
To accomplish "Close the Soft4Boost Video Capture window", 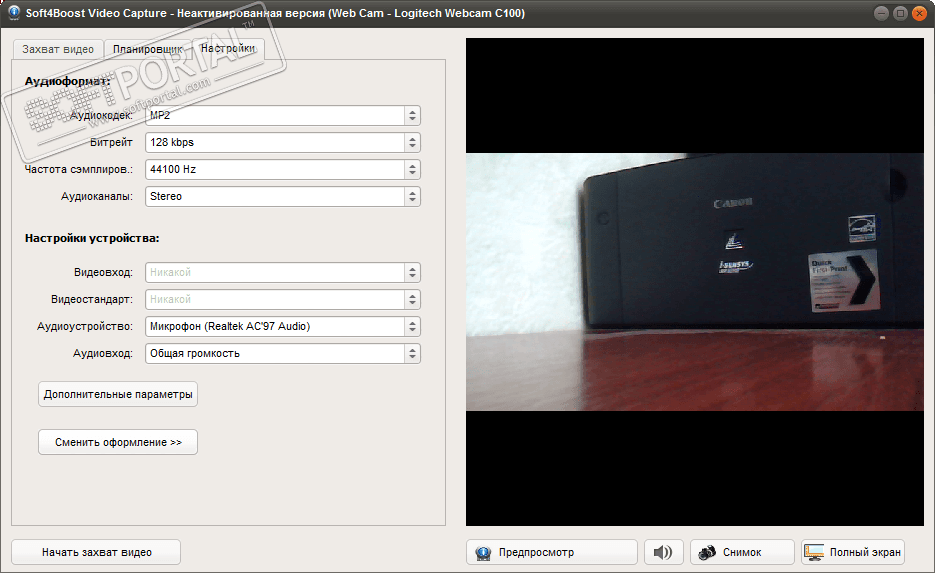I will pos(919,13).
